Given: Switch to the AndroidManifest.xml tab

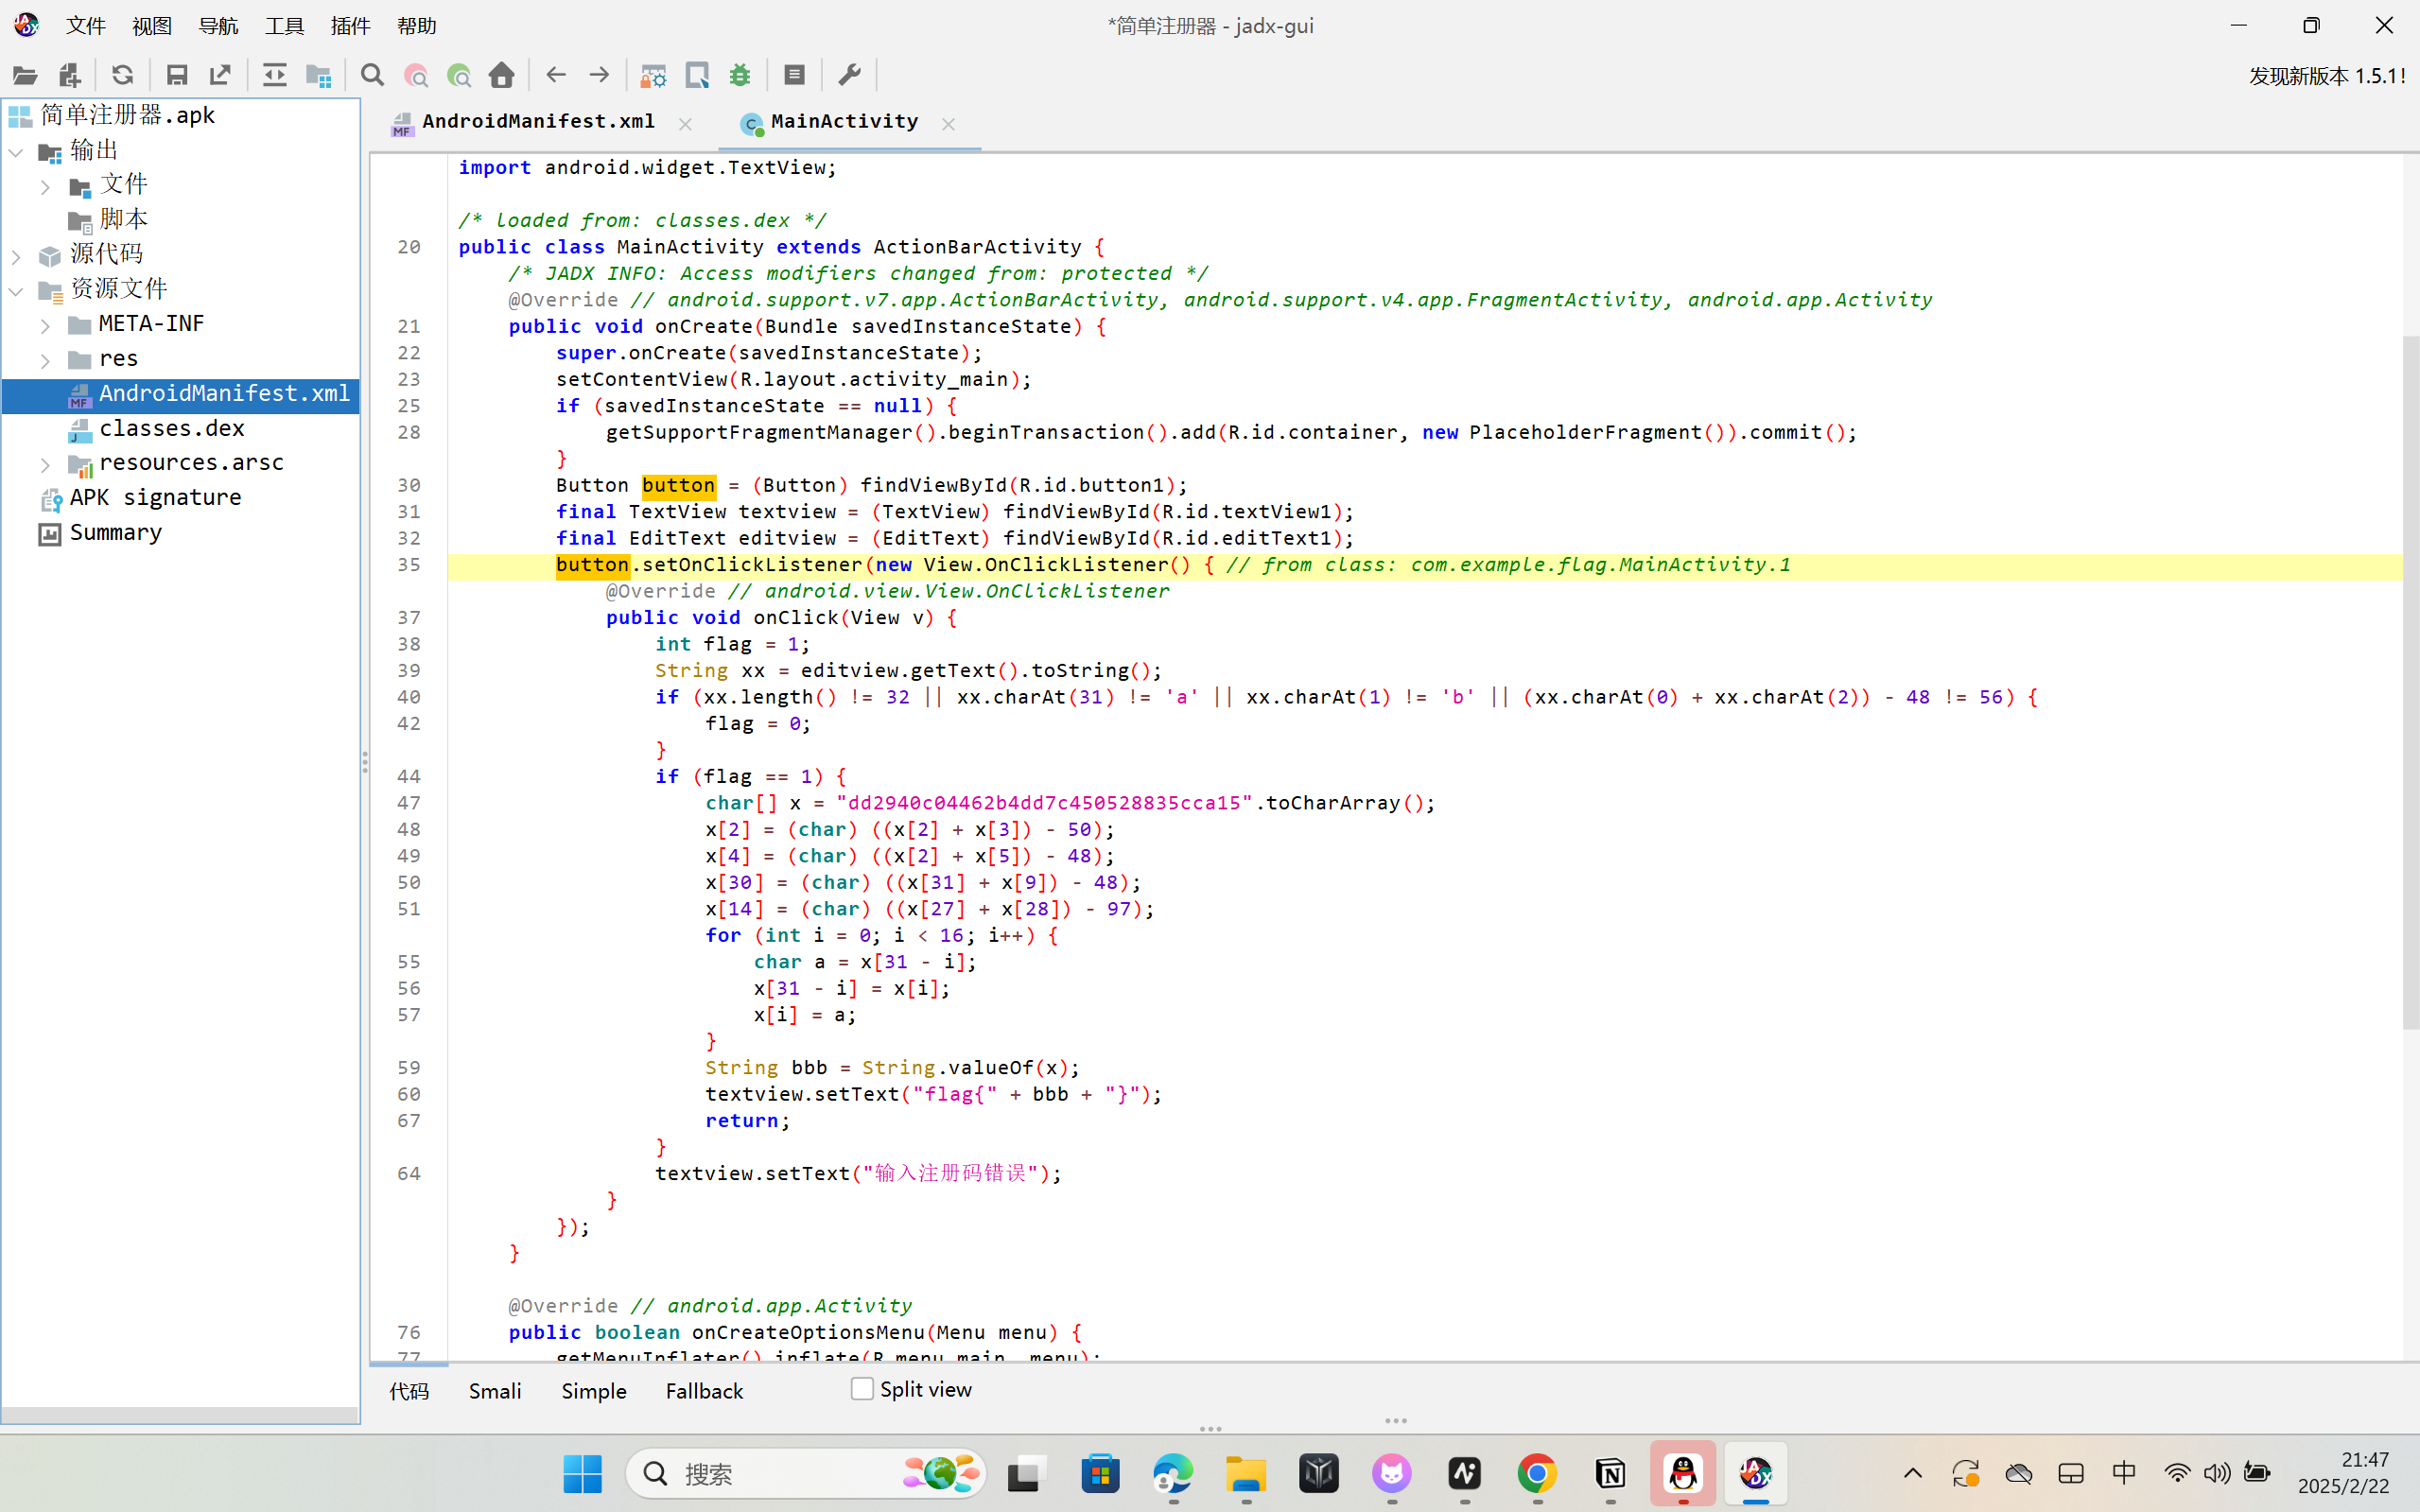Looking at the screenshot, I should 538,122.
